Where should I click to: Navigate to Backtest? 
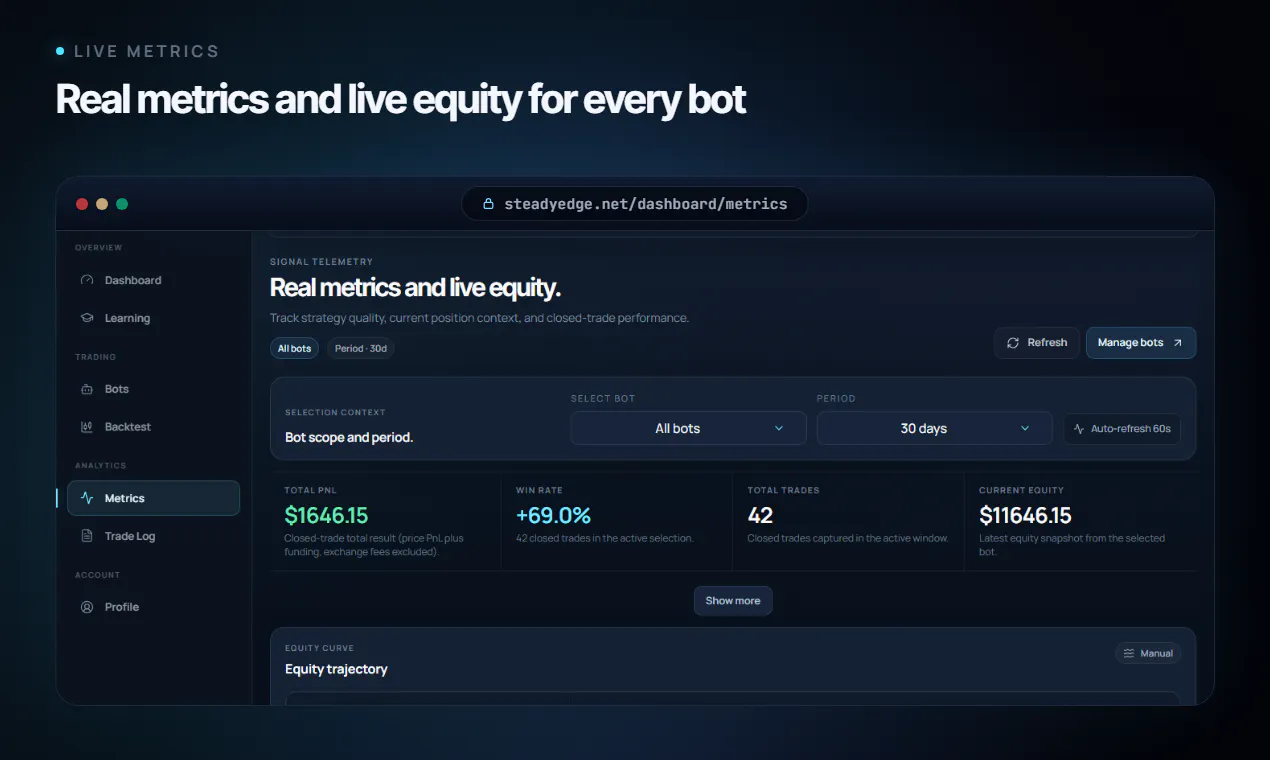(x=153, y=427)
